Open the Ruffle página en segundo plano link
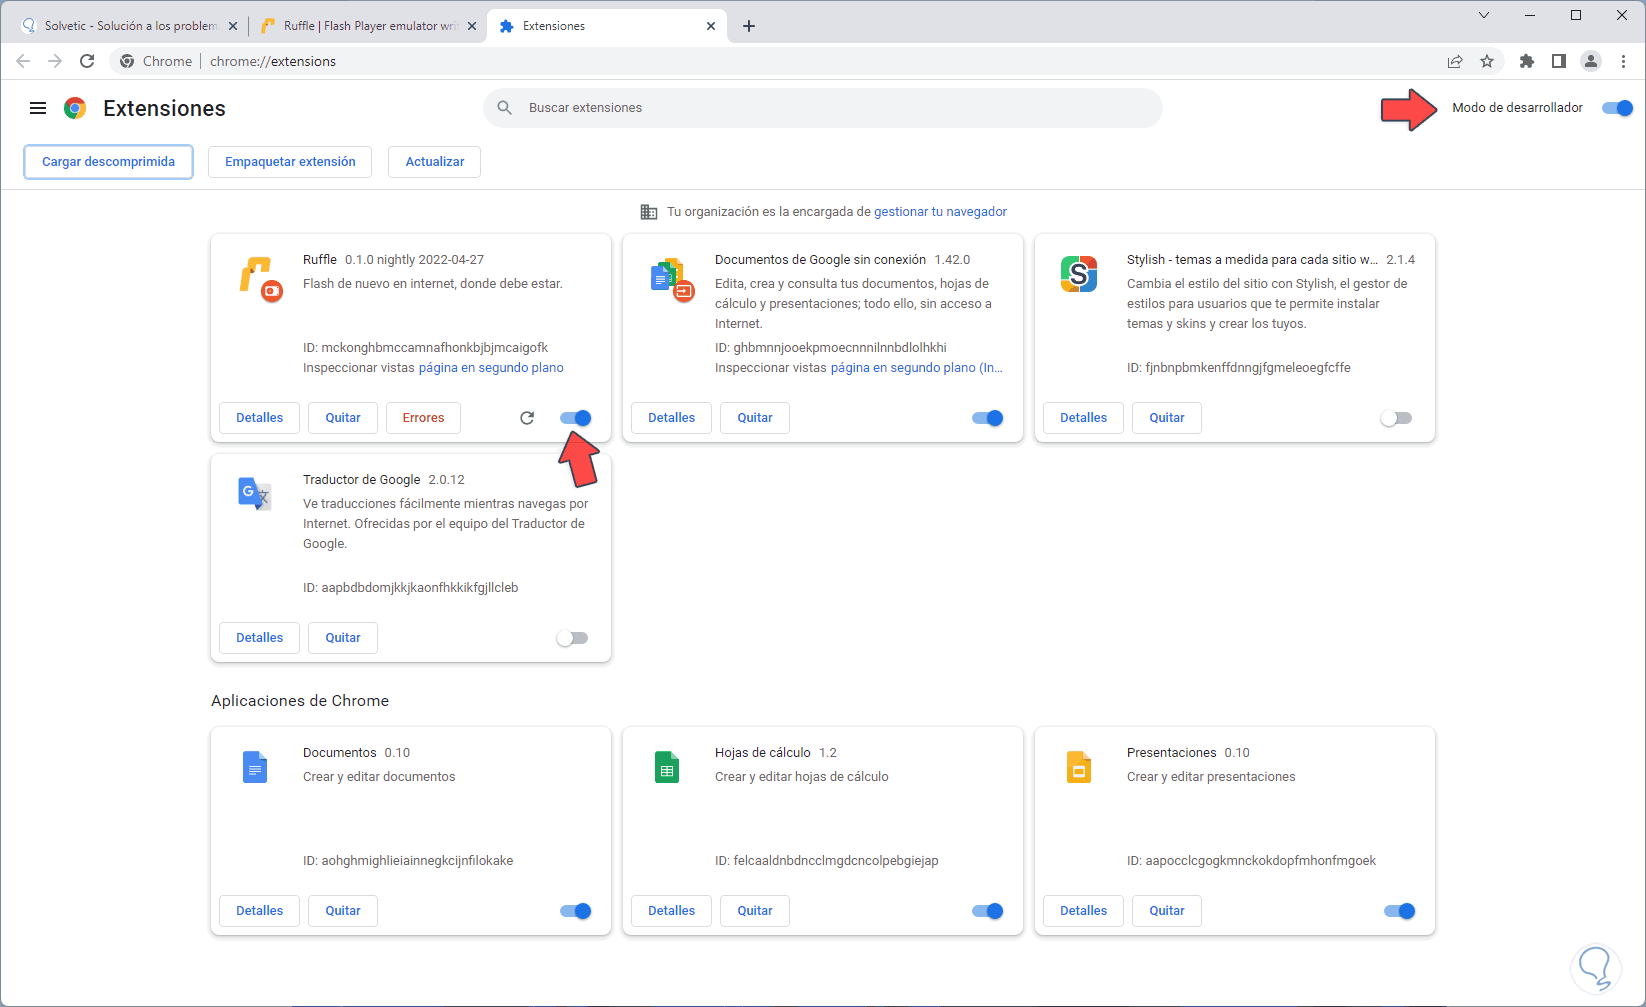Screen dimensions: 1646x1007 pyautogui.click(x=491, y=368)
